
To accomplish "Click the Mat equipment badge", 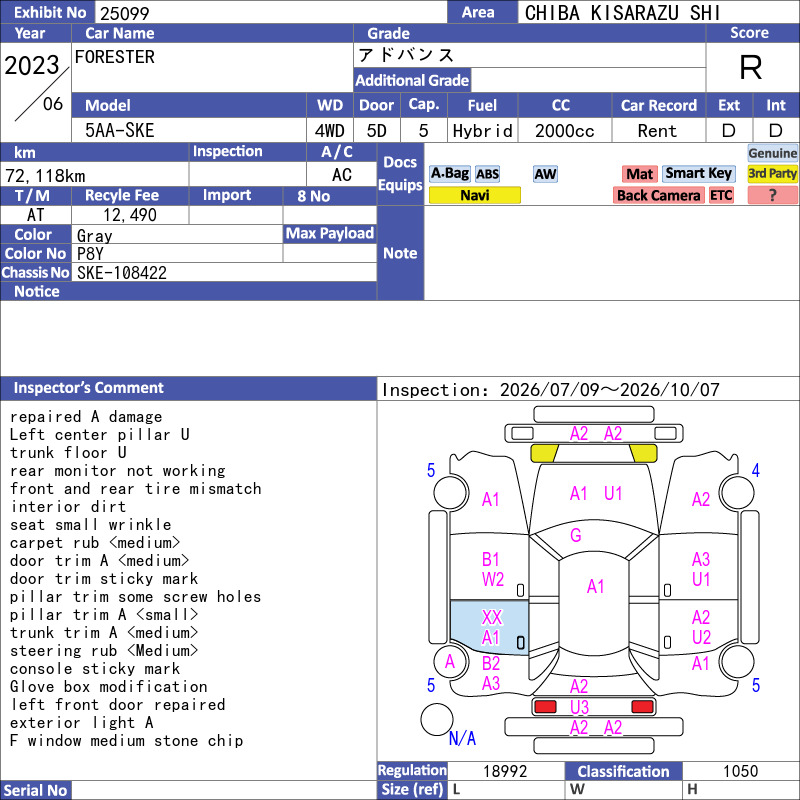I will [639, 174].
